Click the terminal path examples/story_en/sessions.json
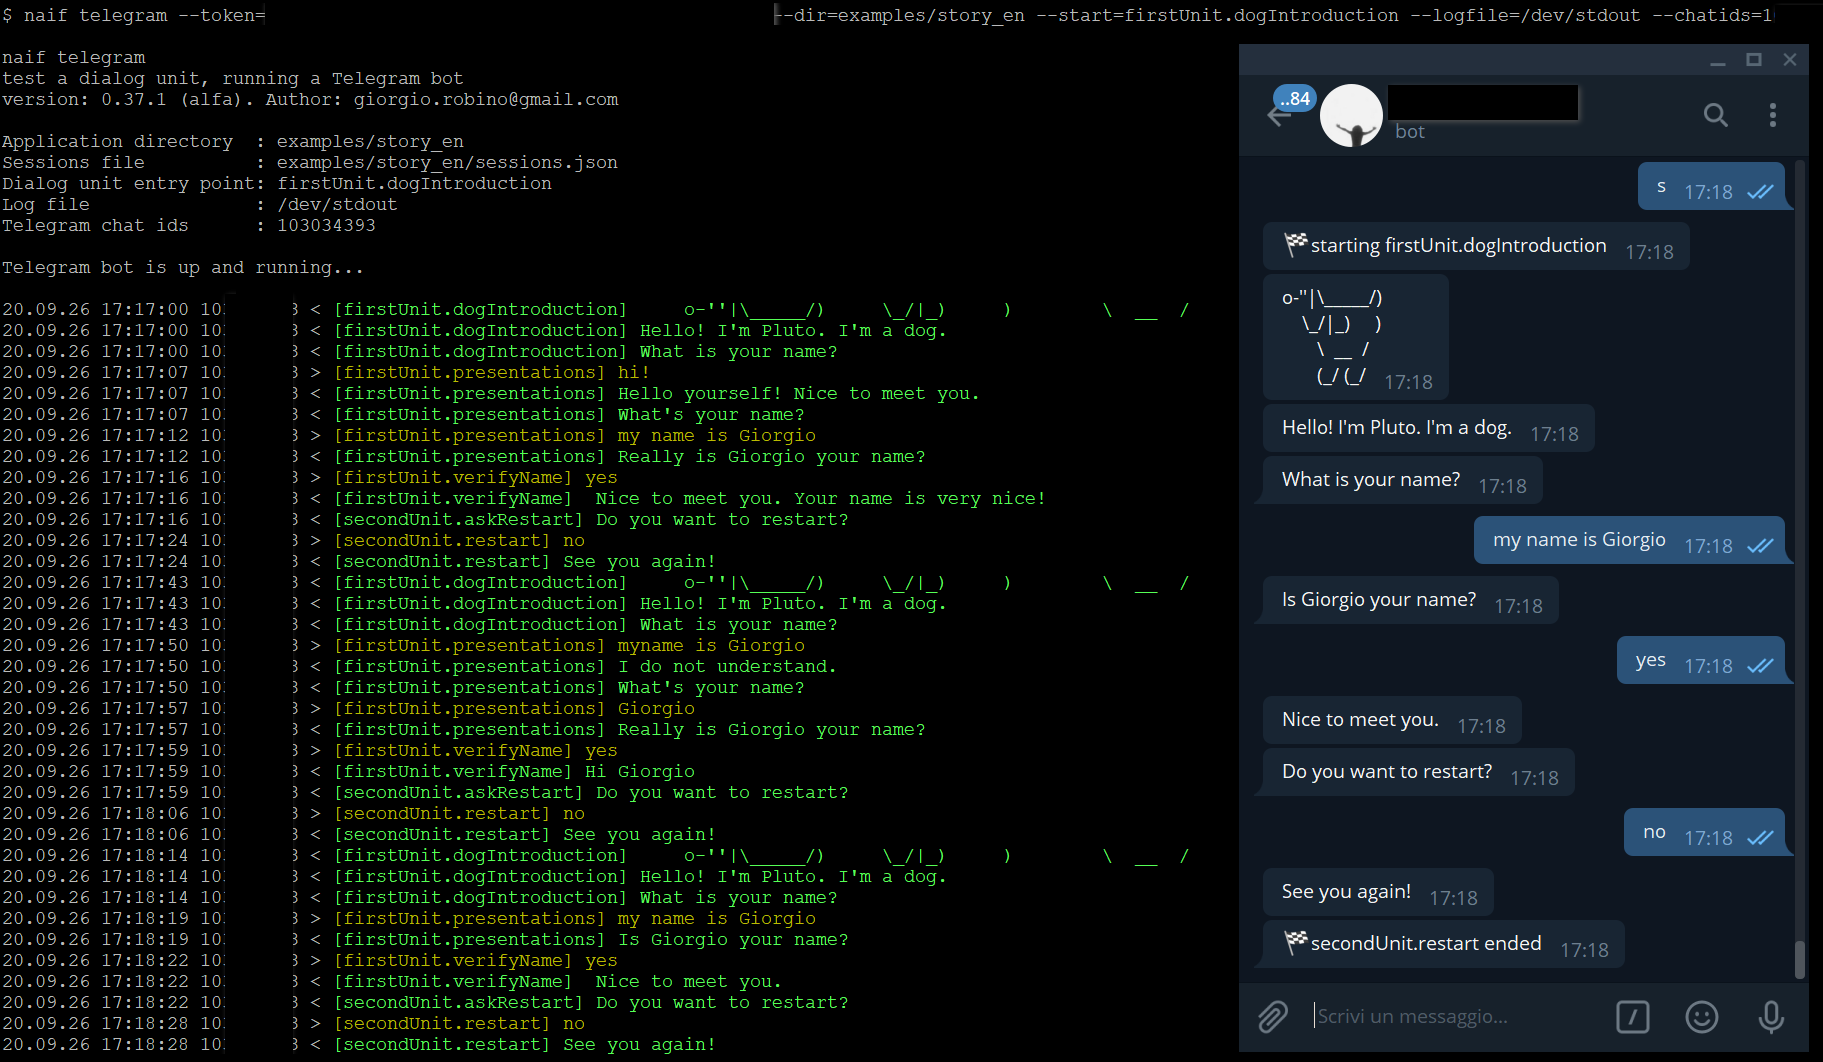 pyautogui.click(x=447, y=163)
